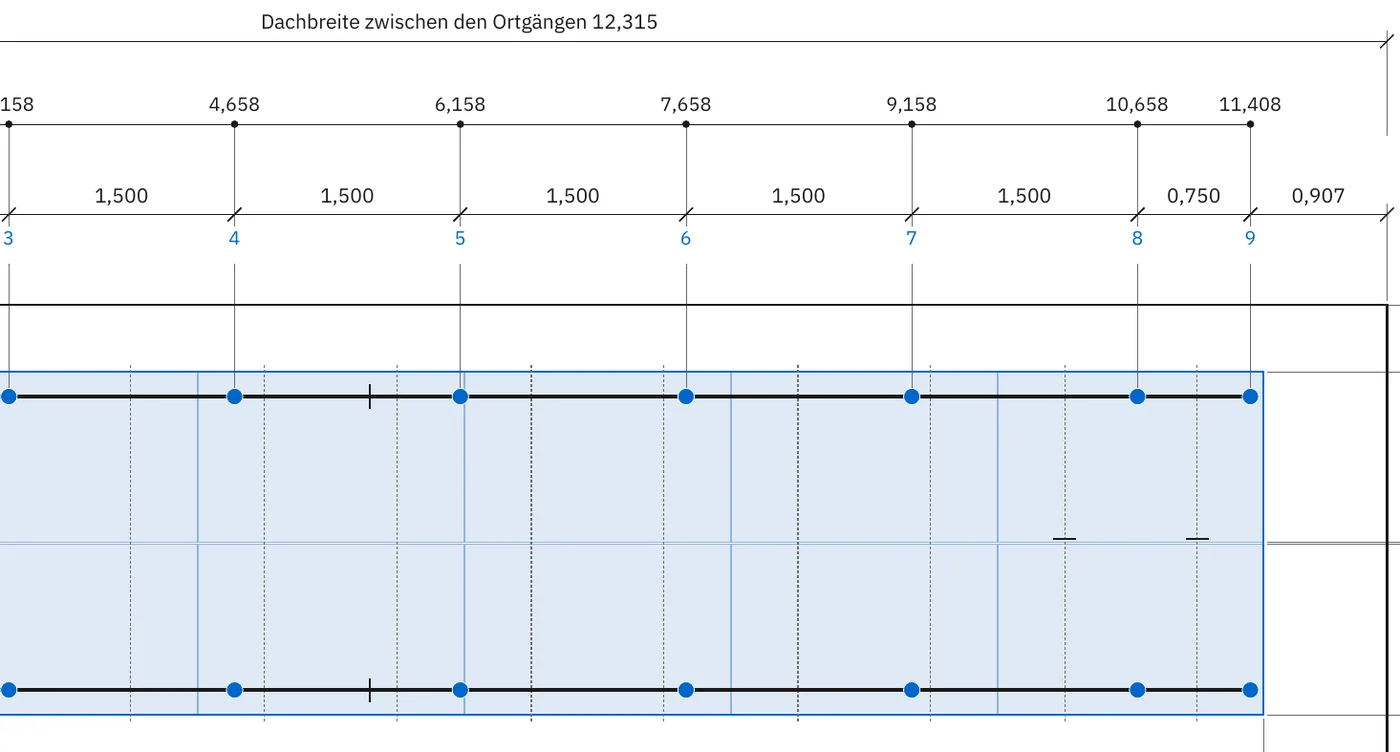1400x752 pixels.
Task: Pick the 9,158 position value
Action: [x=912, y=104]
